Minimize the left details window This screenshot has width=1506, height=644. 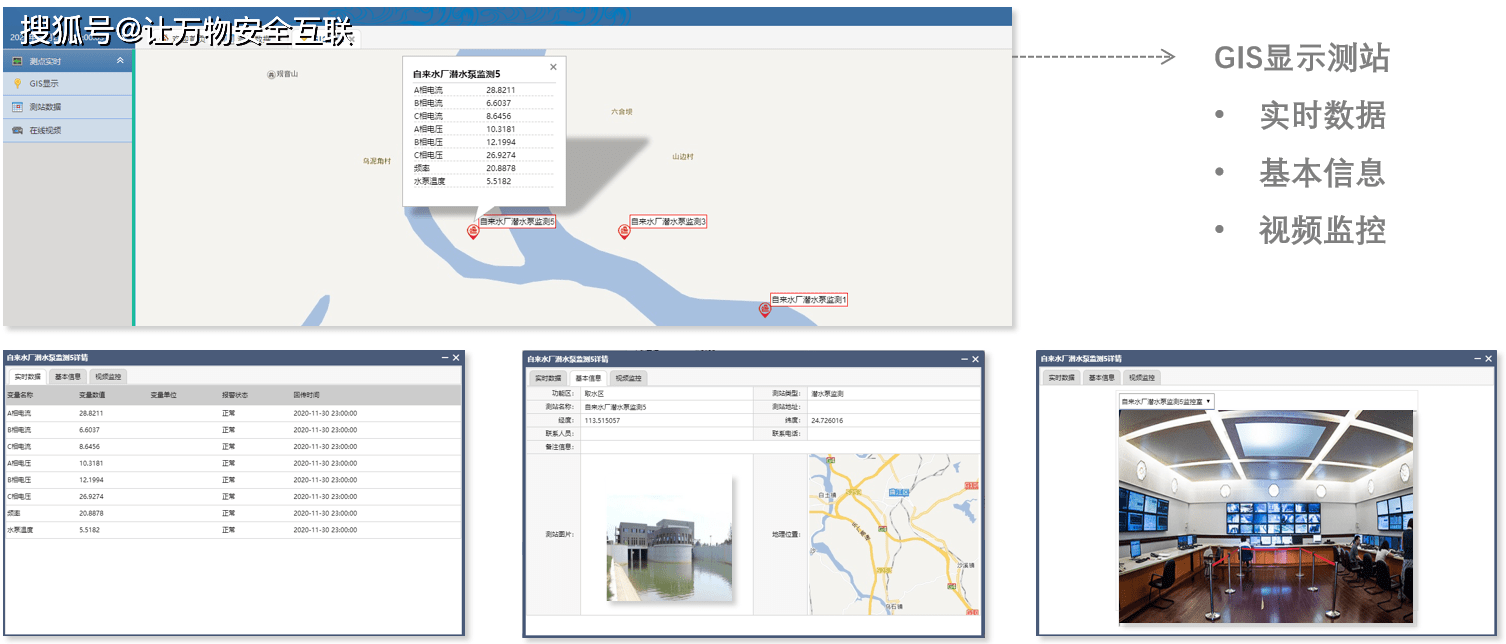pos(444,358)
